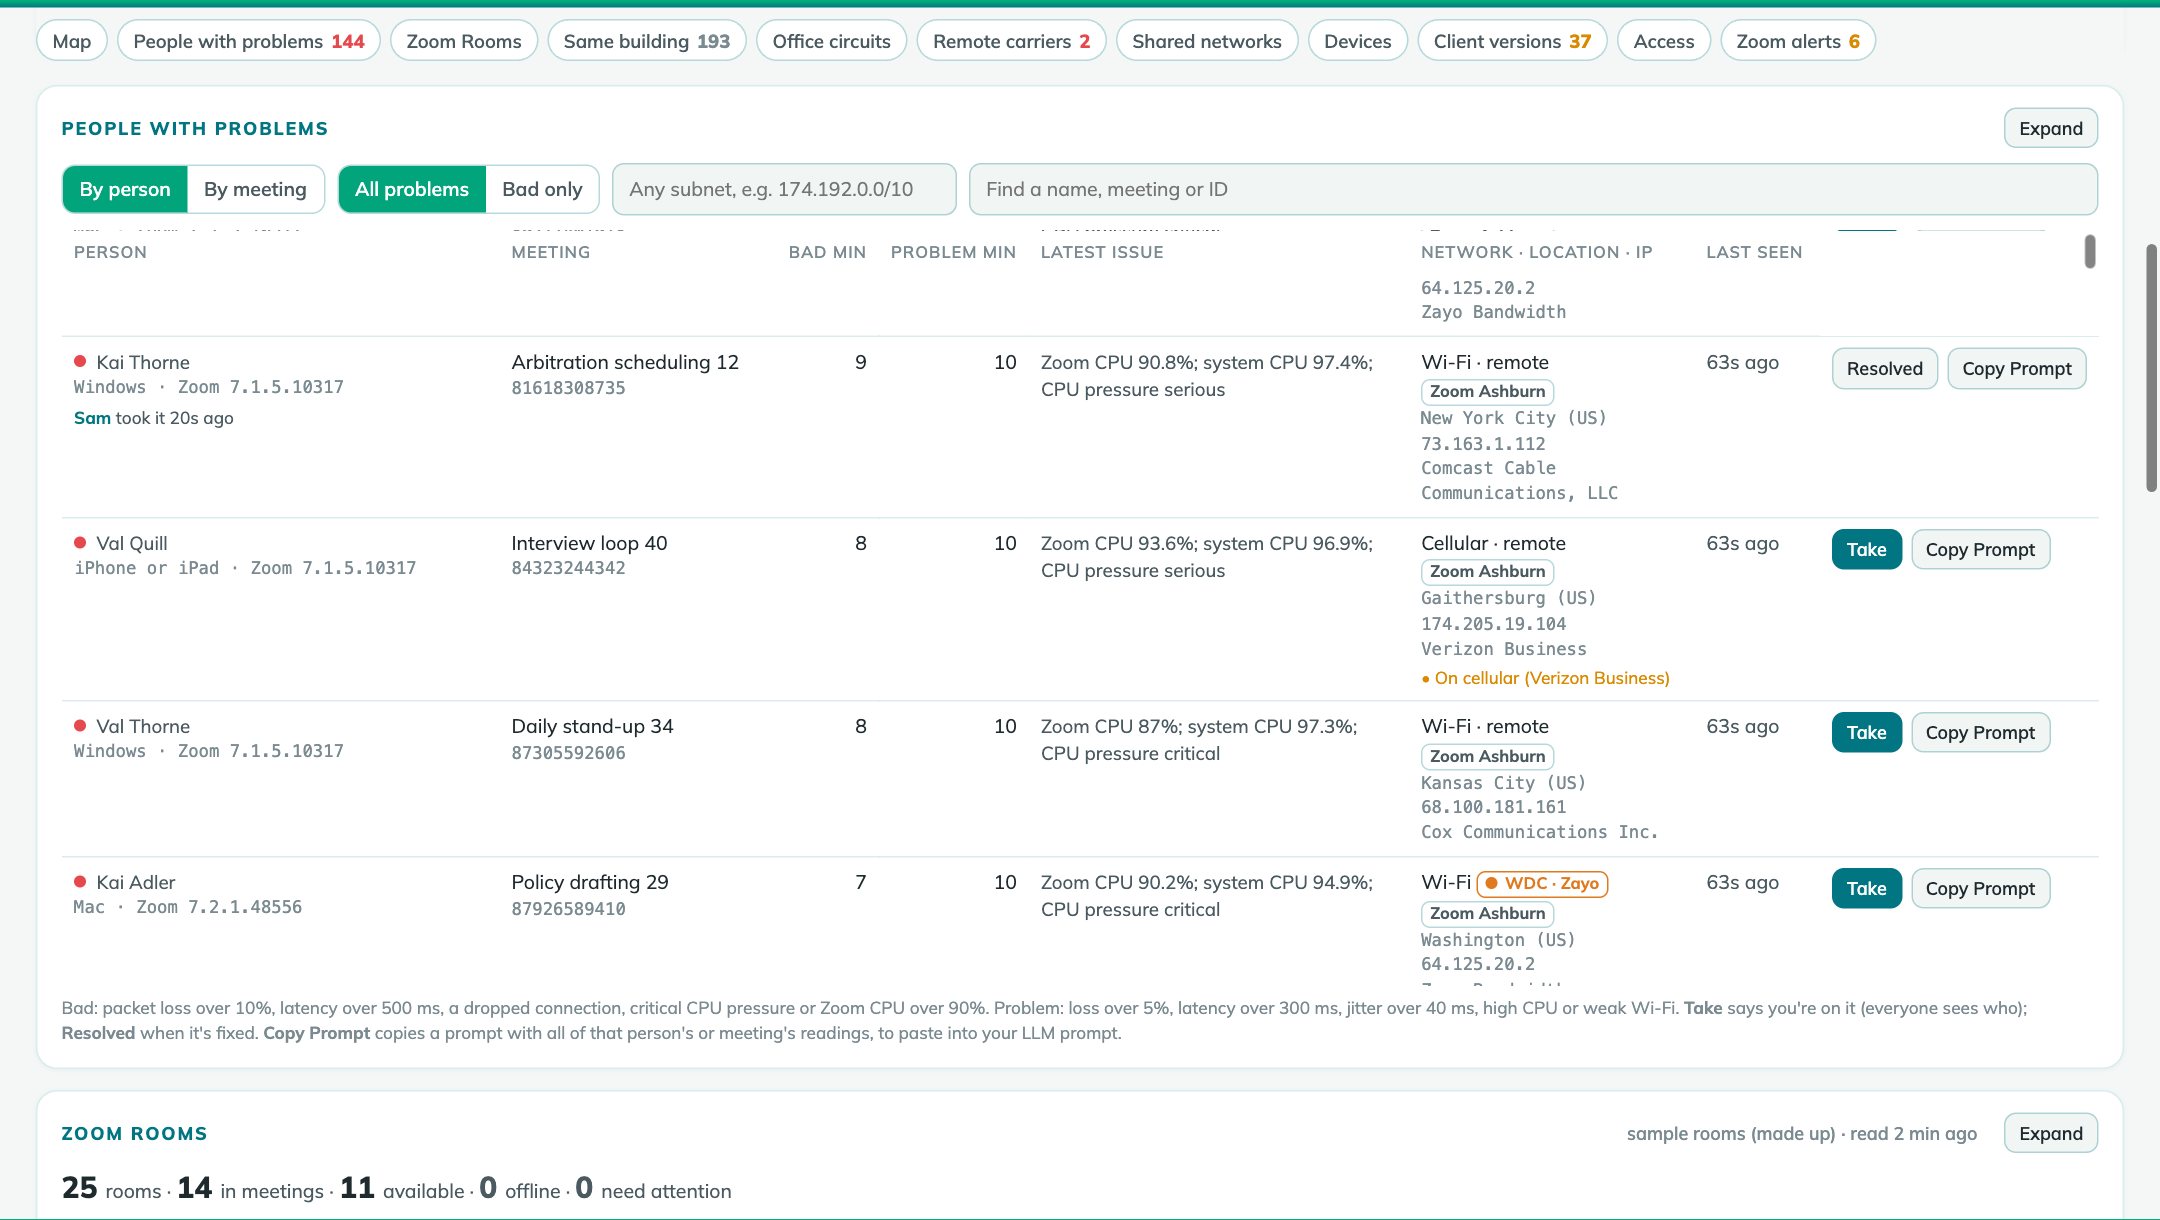Click the On cellular (Verizon Business) note
The width and height of the screenshot is (2160, 1220).
click(x=1545, y=678)
